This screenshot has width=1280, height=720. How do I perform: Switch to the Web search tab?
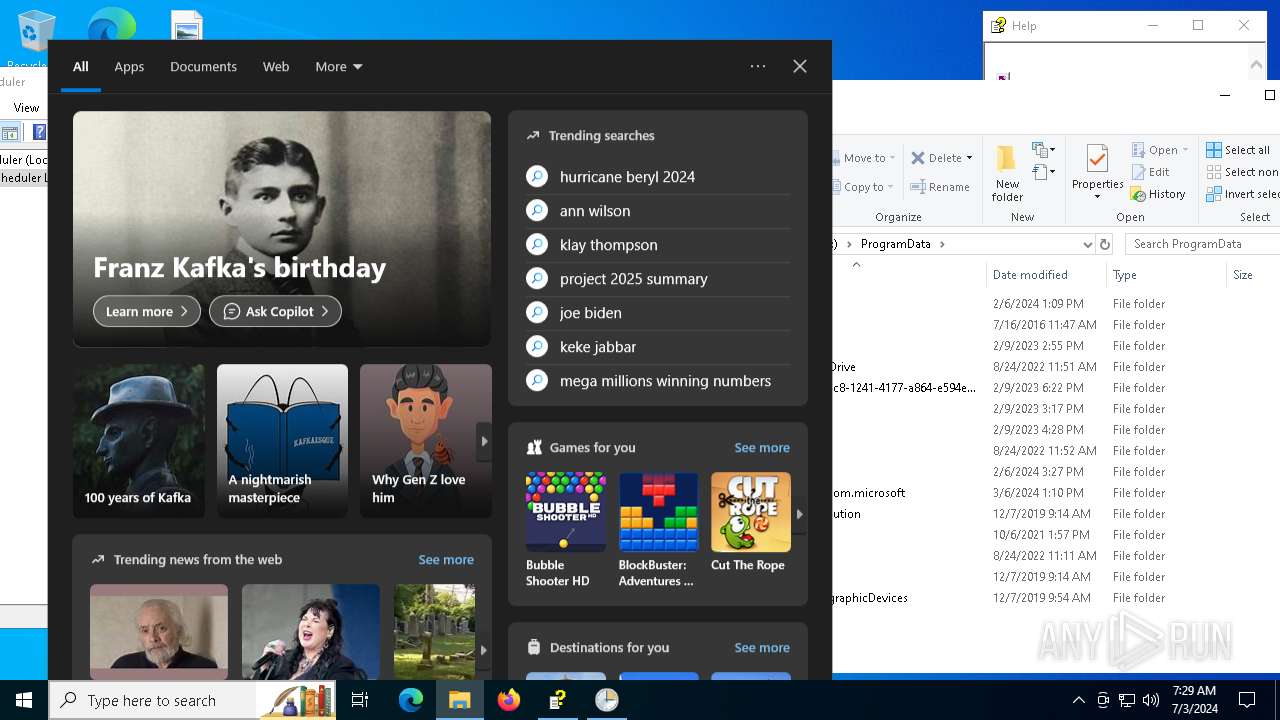[276, 66]
